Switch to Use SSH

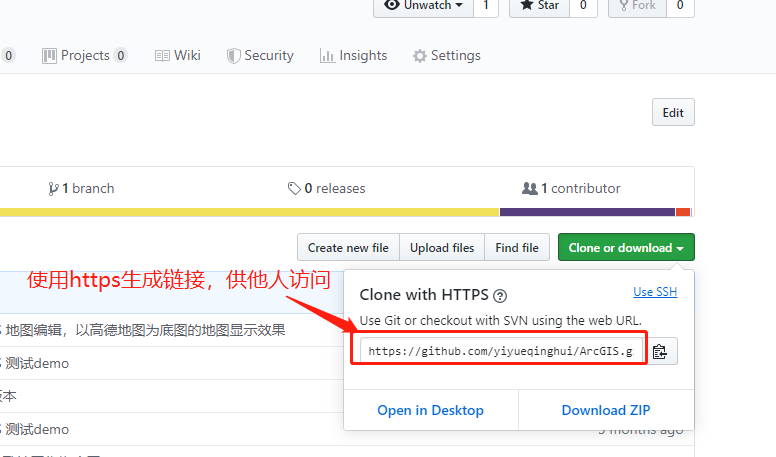click(655, 292)
